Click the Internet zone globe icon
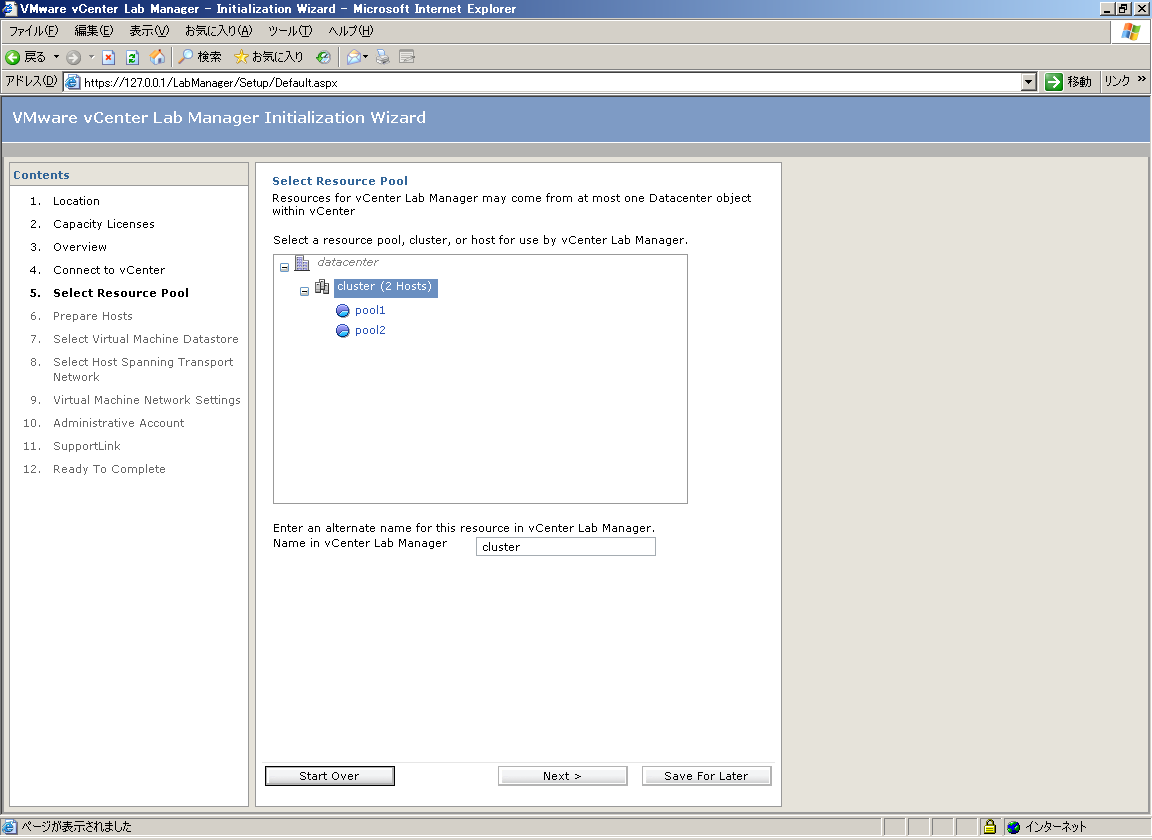1152x840 pixels. point(1014,827)
